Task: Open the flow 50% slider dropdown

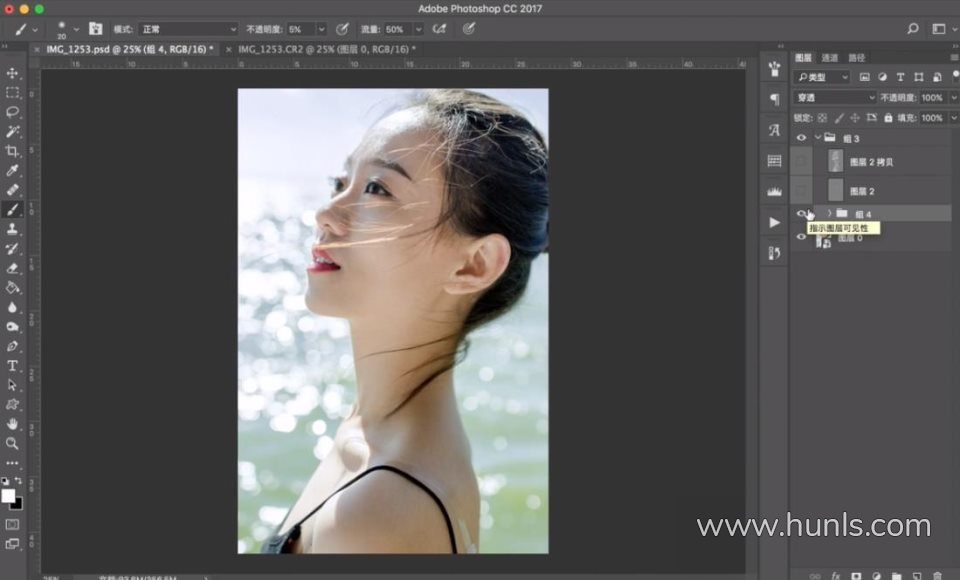Action: [418, 29]
